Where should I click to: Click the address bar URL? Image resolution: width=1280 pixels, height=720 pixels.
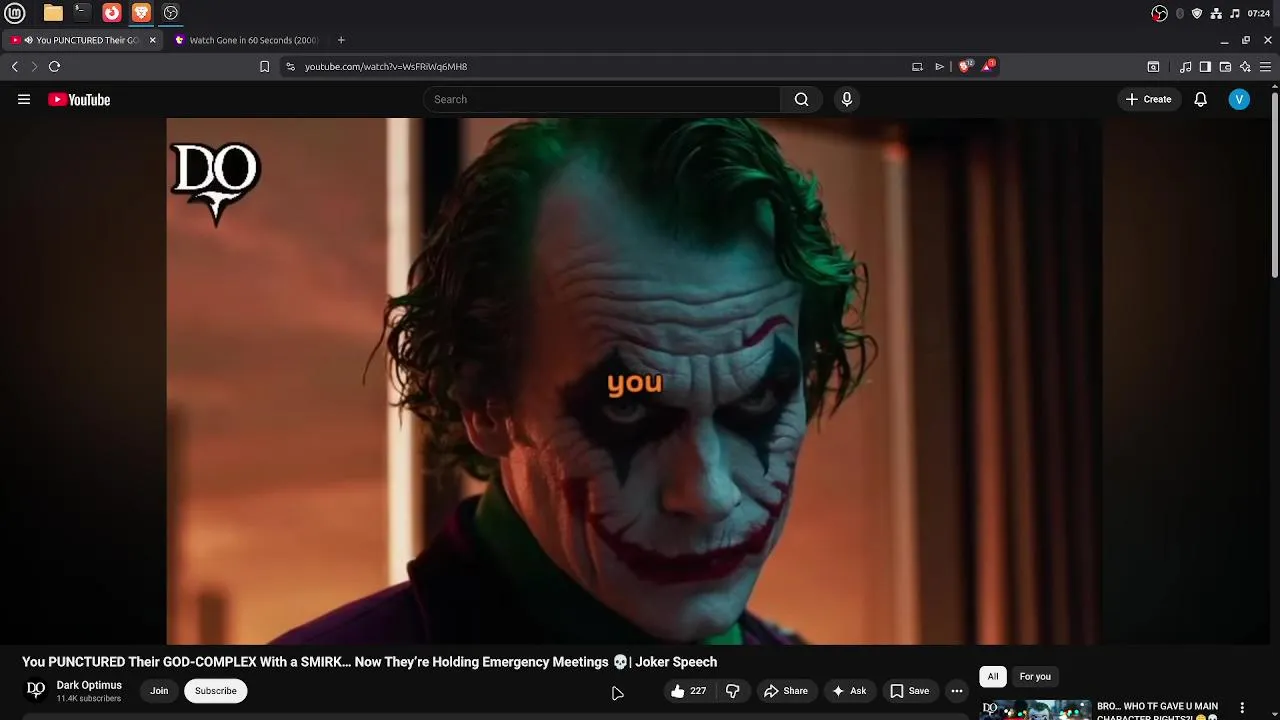[386, 66]
